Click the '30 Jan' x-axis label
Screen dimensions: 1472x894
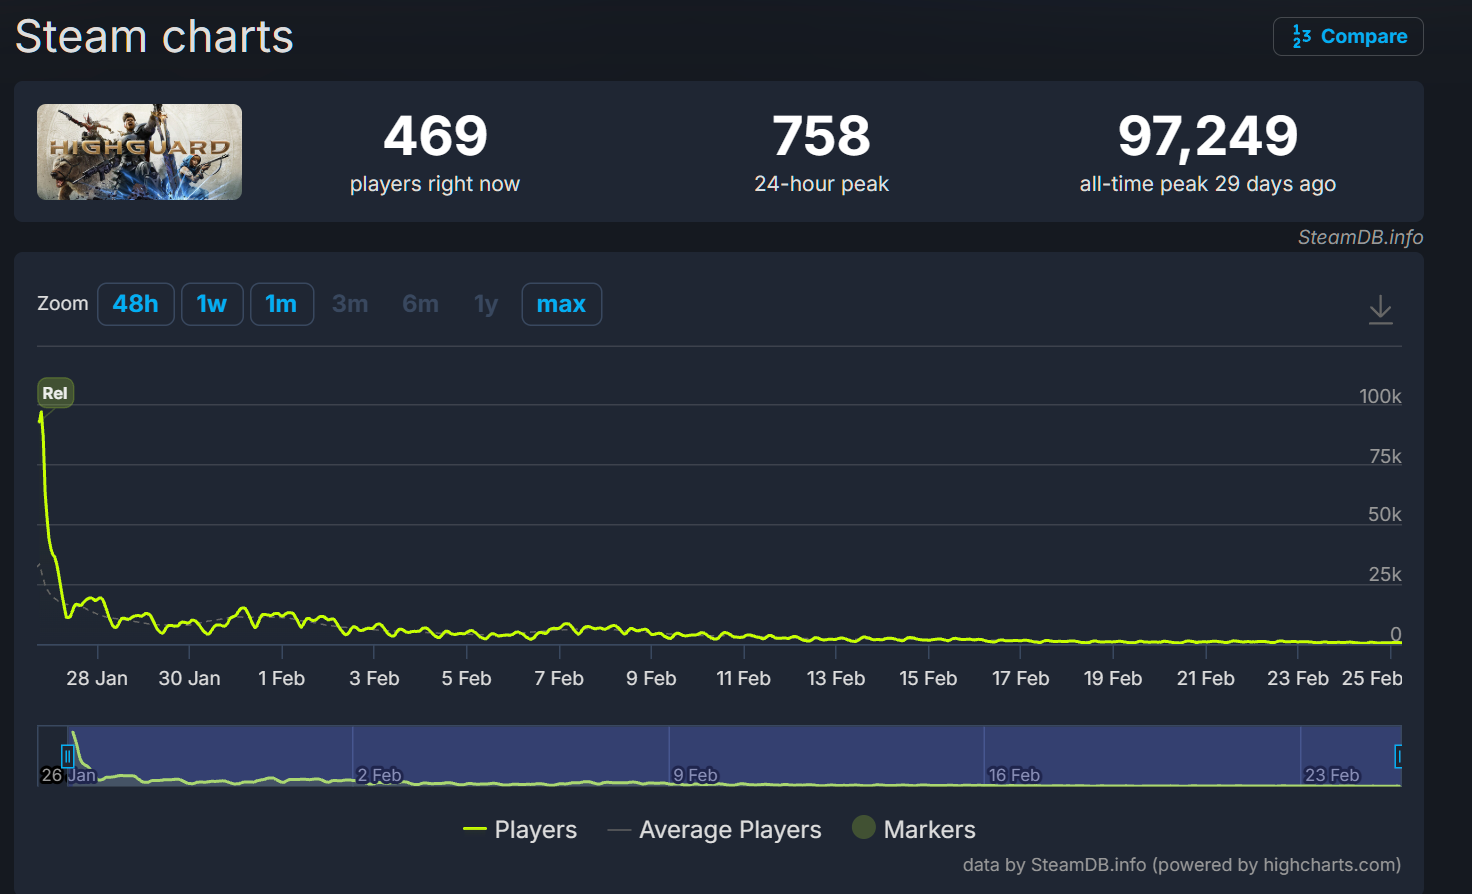(189, 678)
